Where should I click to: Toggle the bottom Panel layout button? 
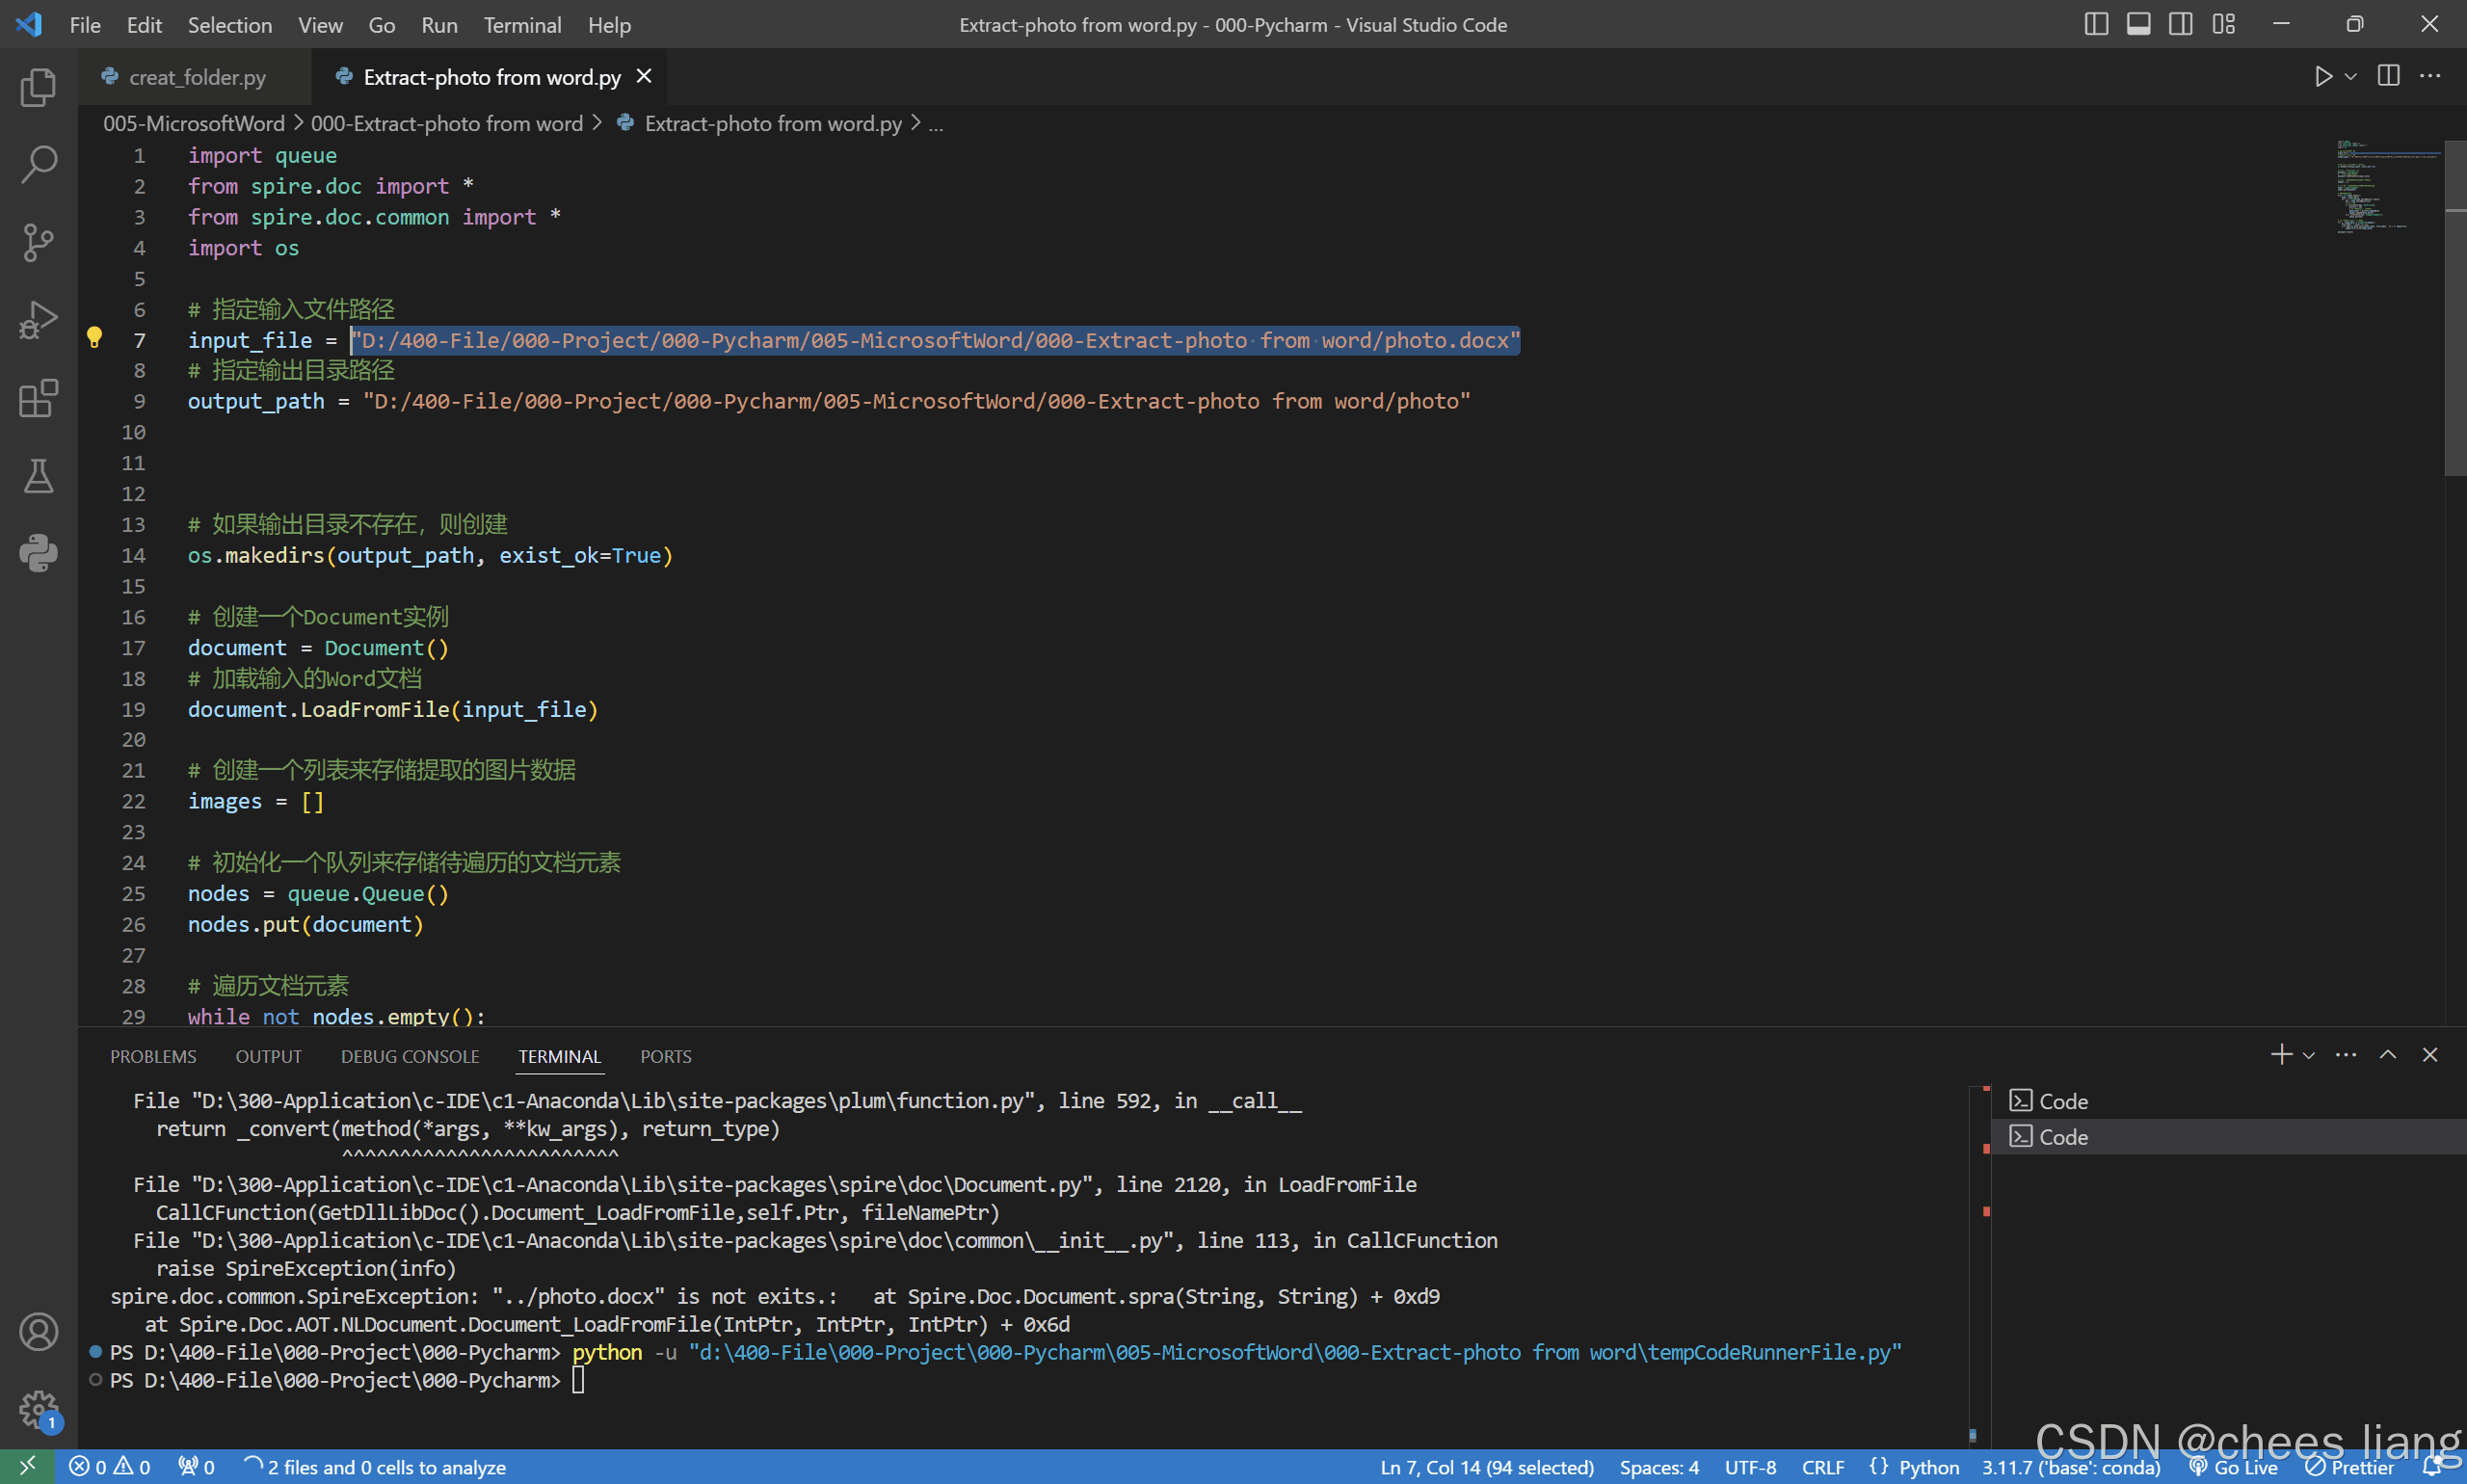tap(2138, 24)
